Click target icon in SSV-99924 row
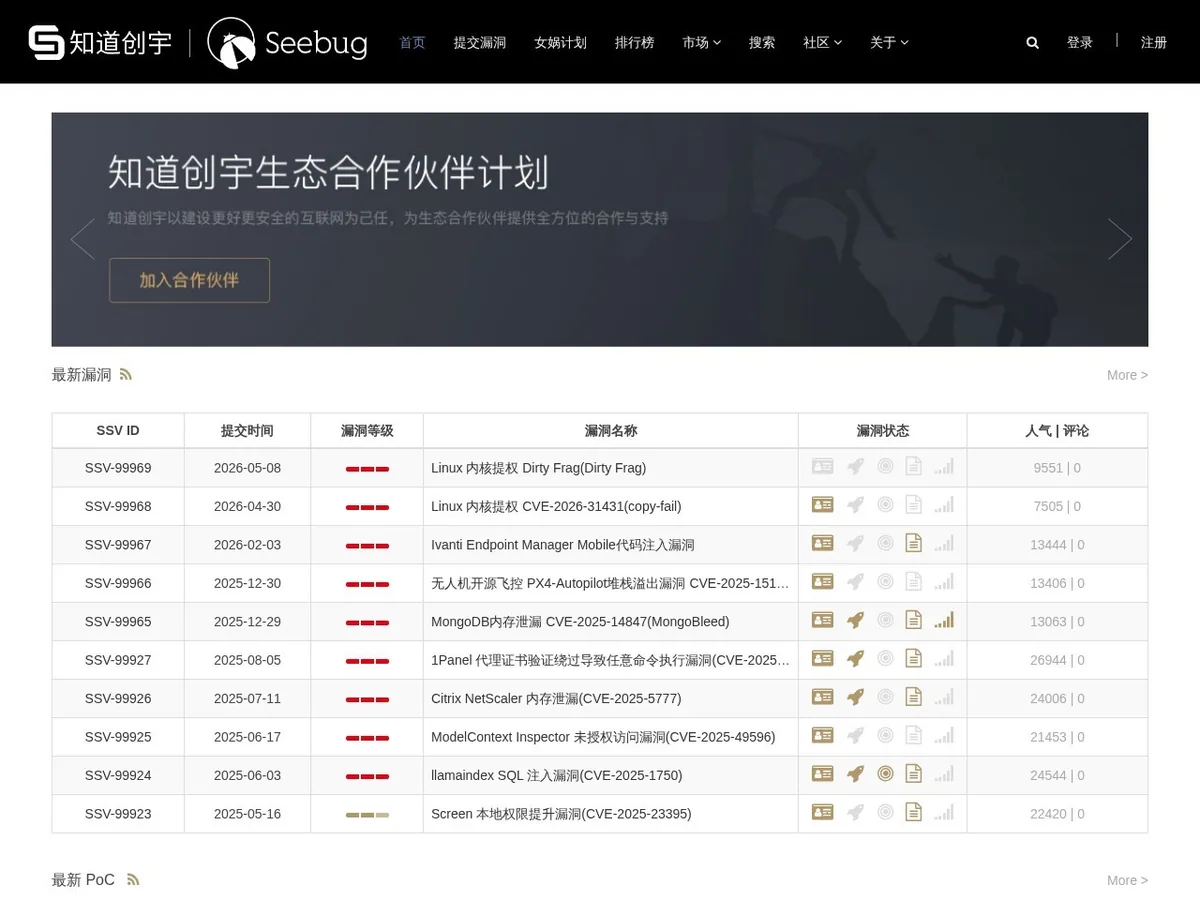Screen dimensions: 1200x900 point(885,774)
